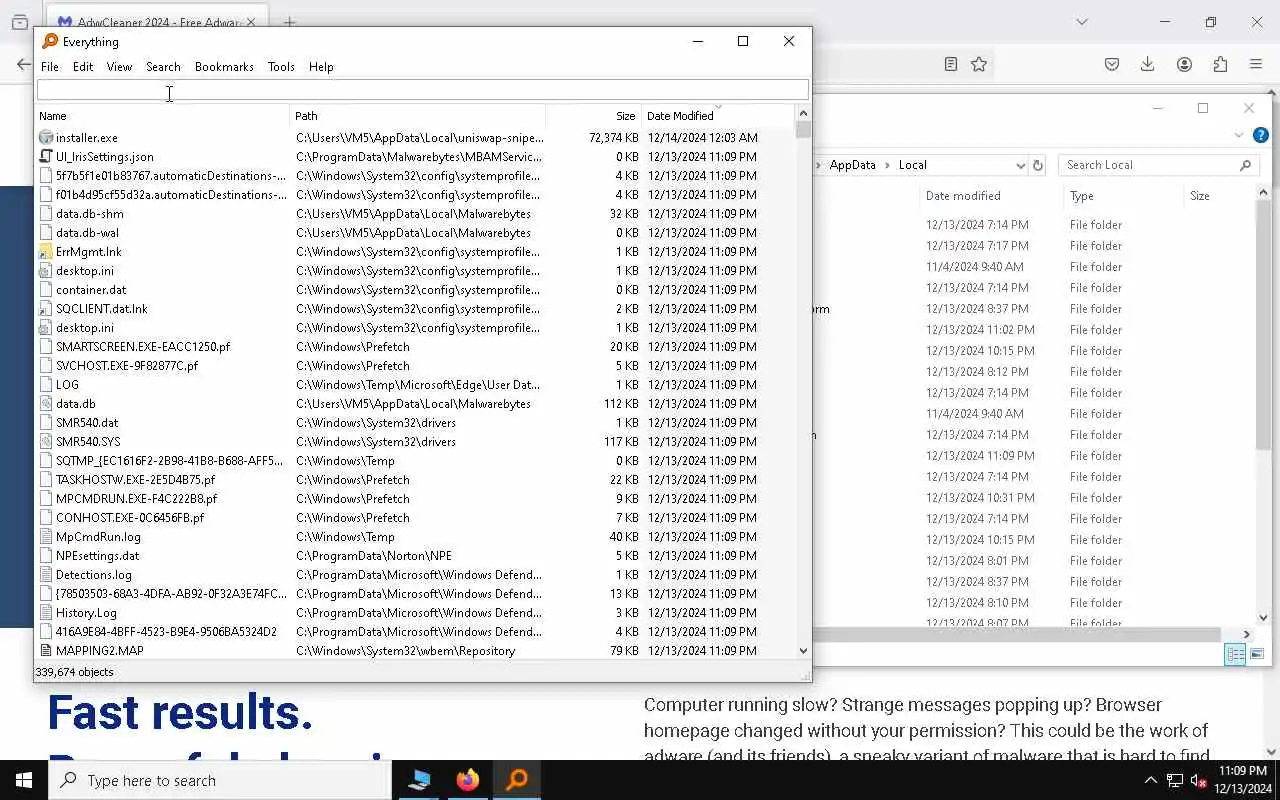Select the History.Log file icon
Screen dimensions: 1280x800
tap(46, 613)
